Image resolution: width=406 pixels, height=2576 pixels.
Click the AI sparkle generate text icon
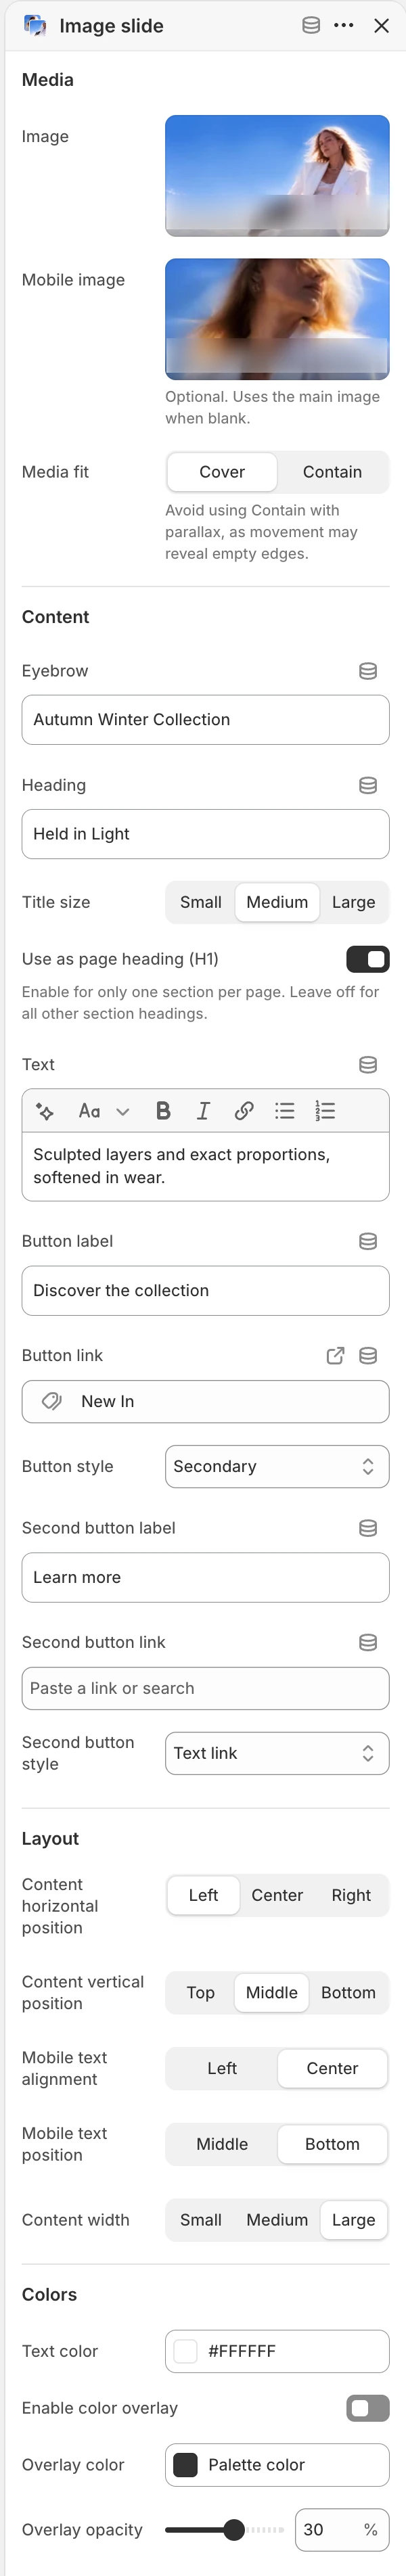45,1111
